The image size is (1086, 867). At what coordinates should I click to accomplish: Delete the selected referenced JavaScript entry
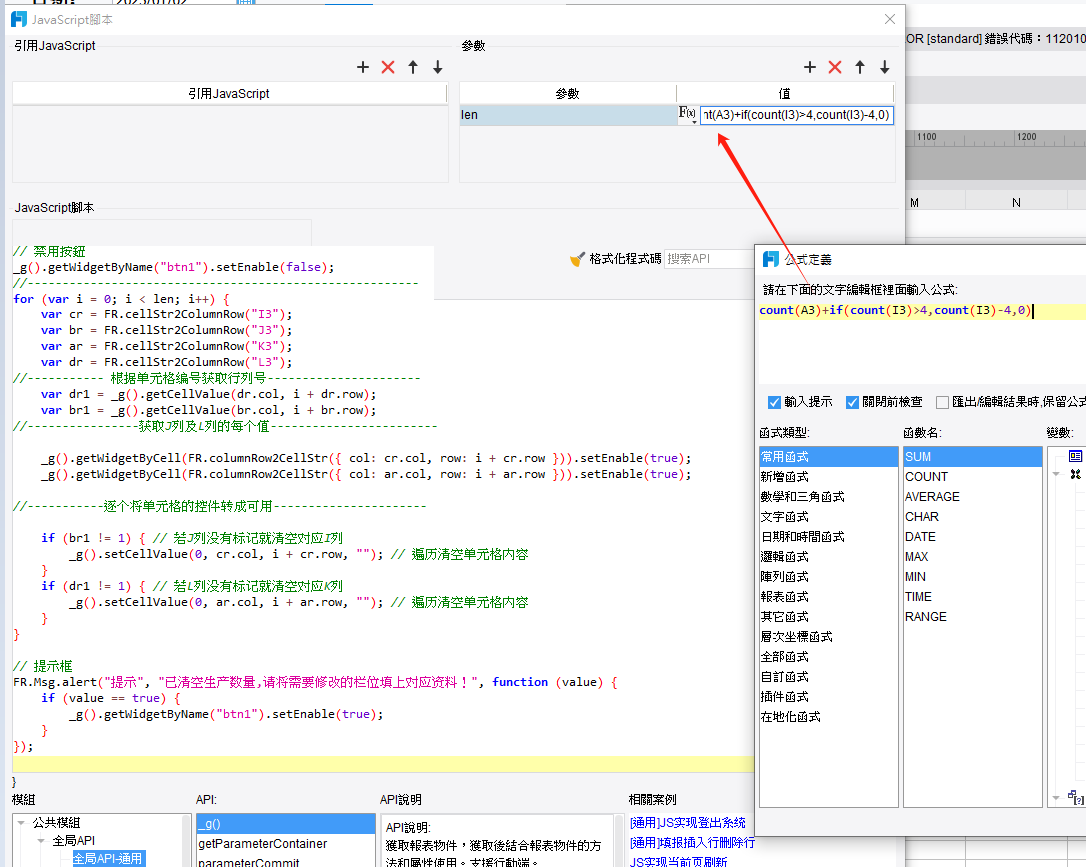click(x=388, y=67)
